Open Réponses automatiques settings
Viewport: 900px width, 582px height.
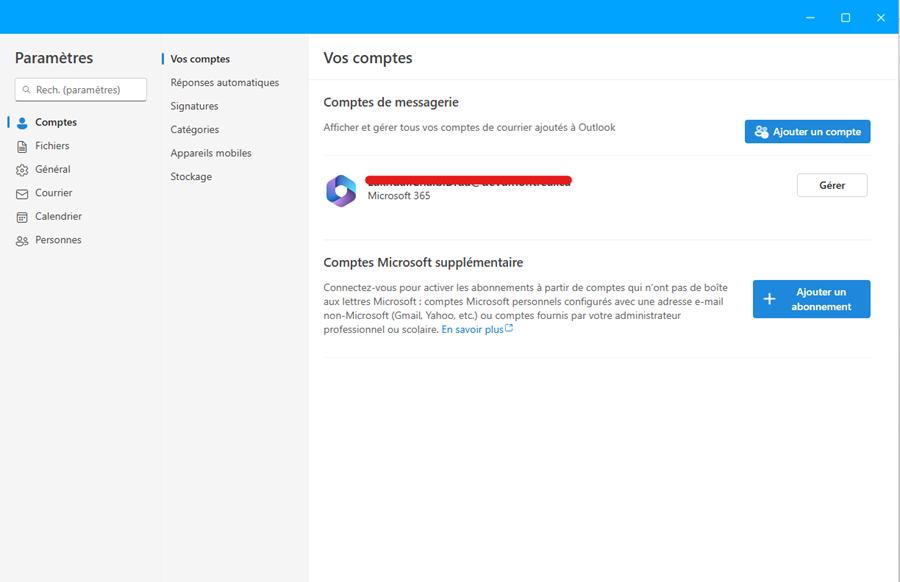[x=224, y=83]
